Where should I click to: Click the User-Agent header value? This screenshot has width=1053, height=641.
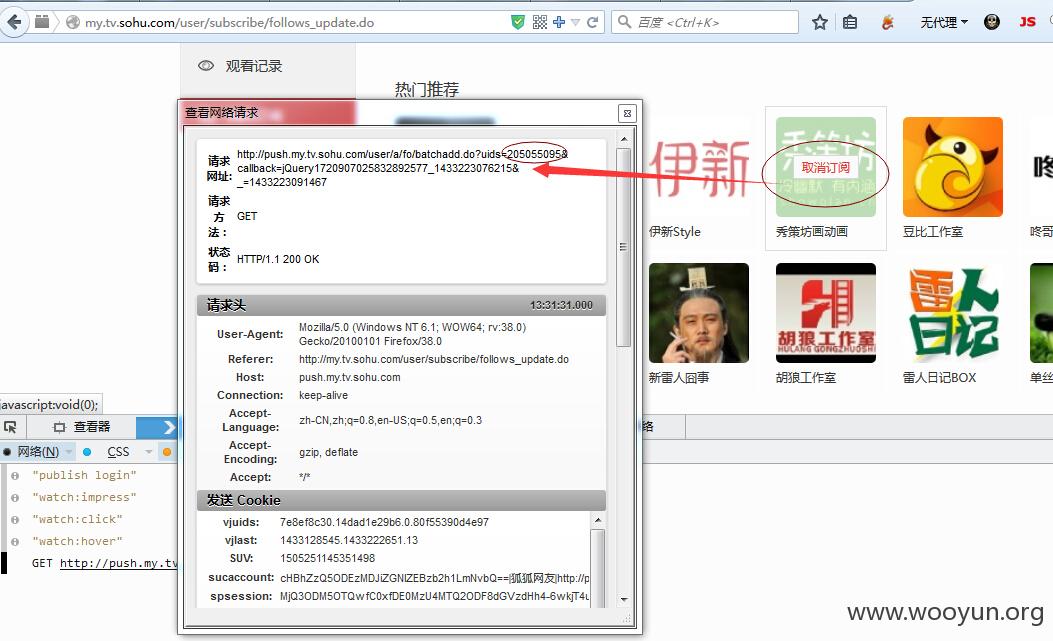pyautogui.click(x=412, y=334)
